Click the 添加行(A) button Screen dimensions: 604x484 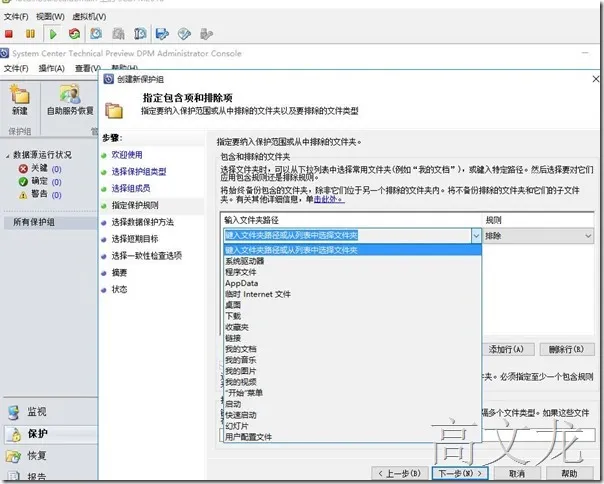click(506, 350)
